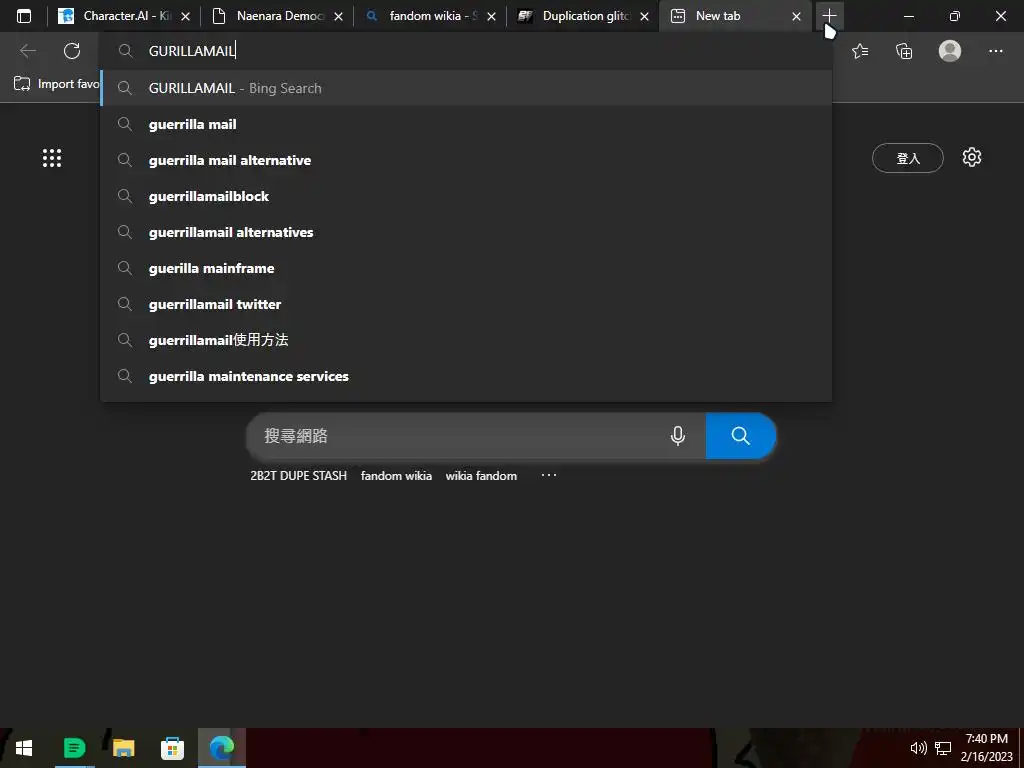Close the fandom wikia tab
The width and height of the screenshot is (1024, 768).
click(x=491, y=16)
